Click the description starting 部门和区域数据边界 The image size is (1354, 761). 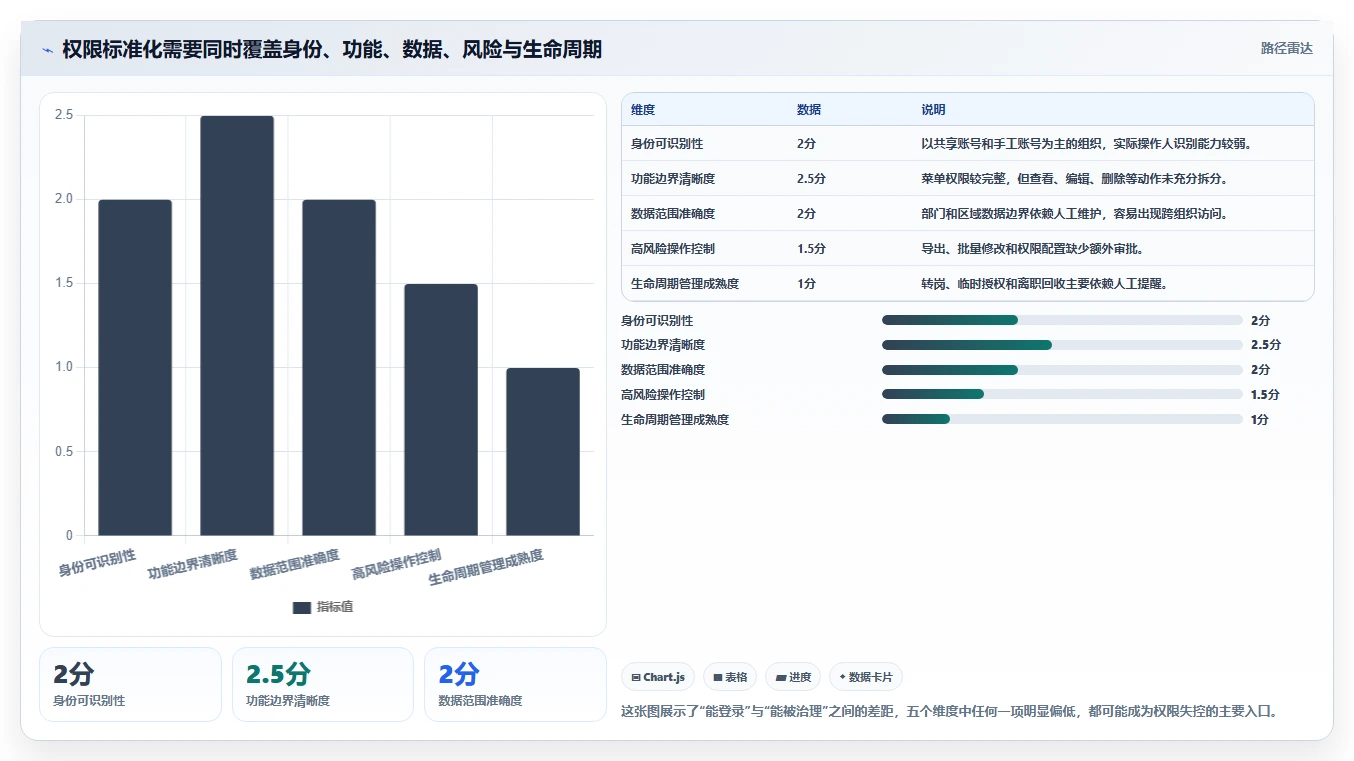click(1074, 214)
